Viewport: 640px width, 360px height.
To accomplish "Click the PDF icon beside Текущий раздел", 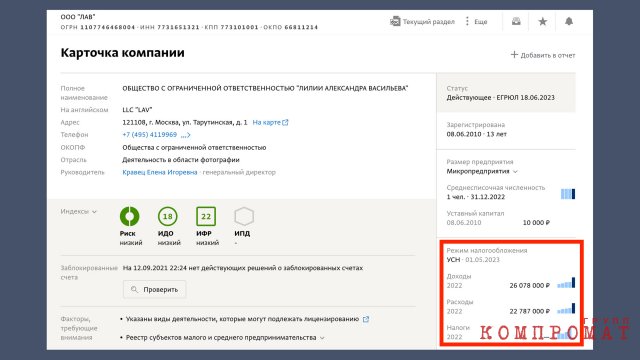I will pyautogui.click(x=395, y=21).
